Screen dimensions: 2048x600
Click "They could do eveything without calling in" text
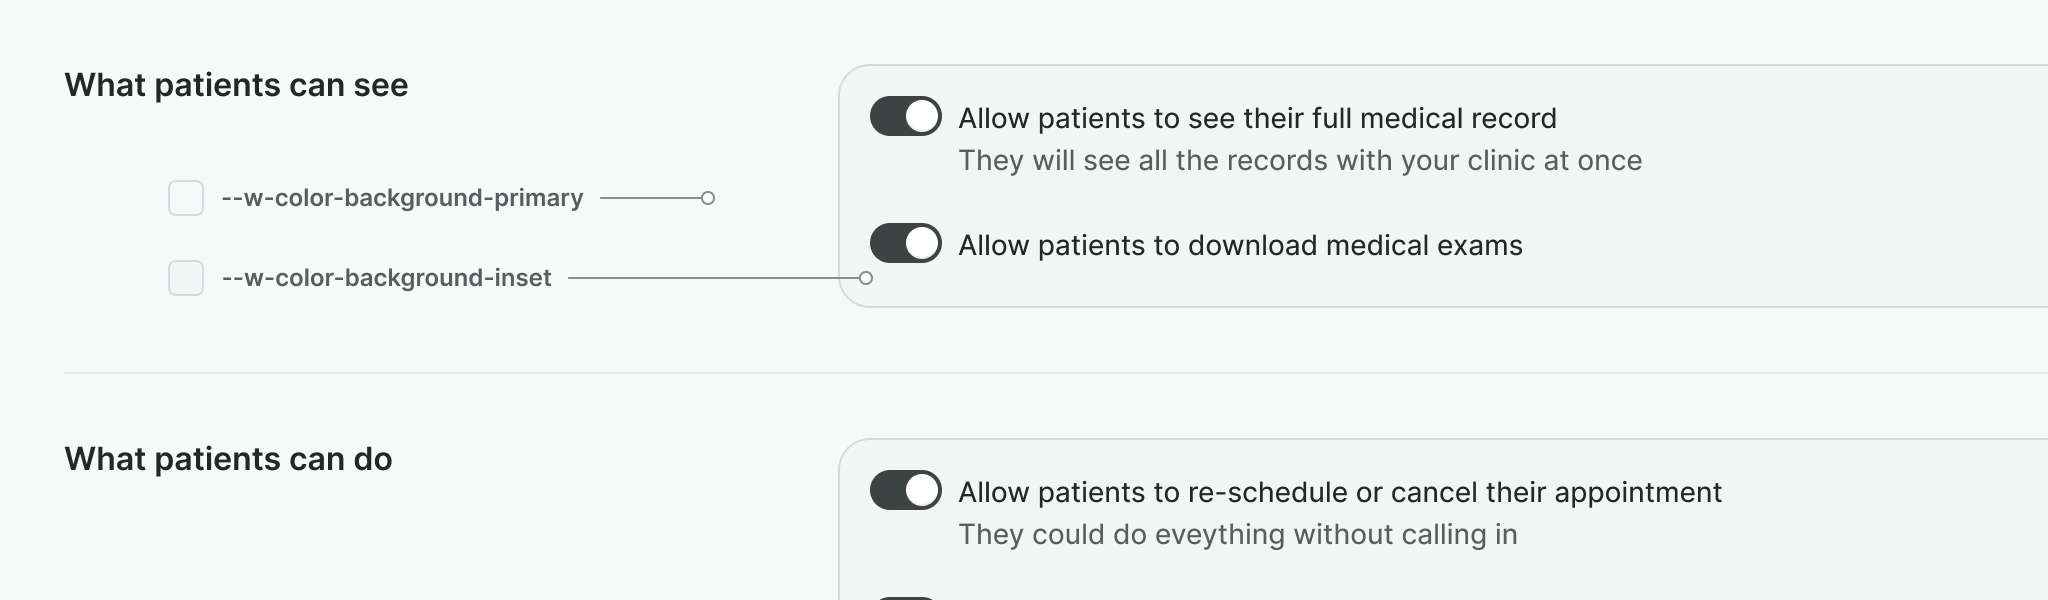tap(1238, 534)
